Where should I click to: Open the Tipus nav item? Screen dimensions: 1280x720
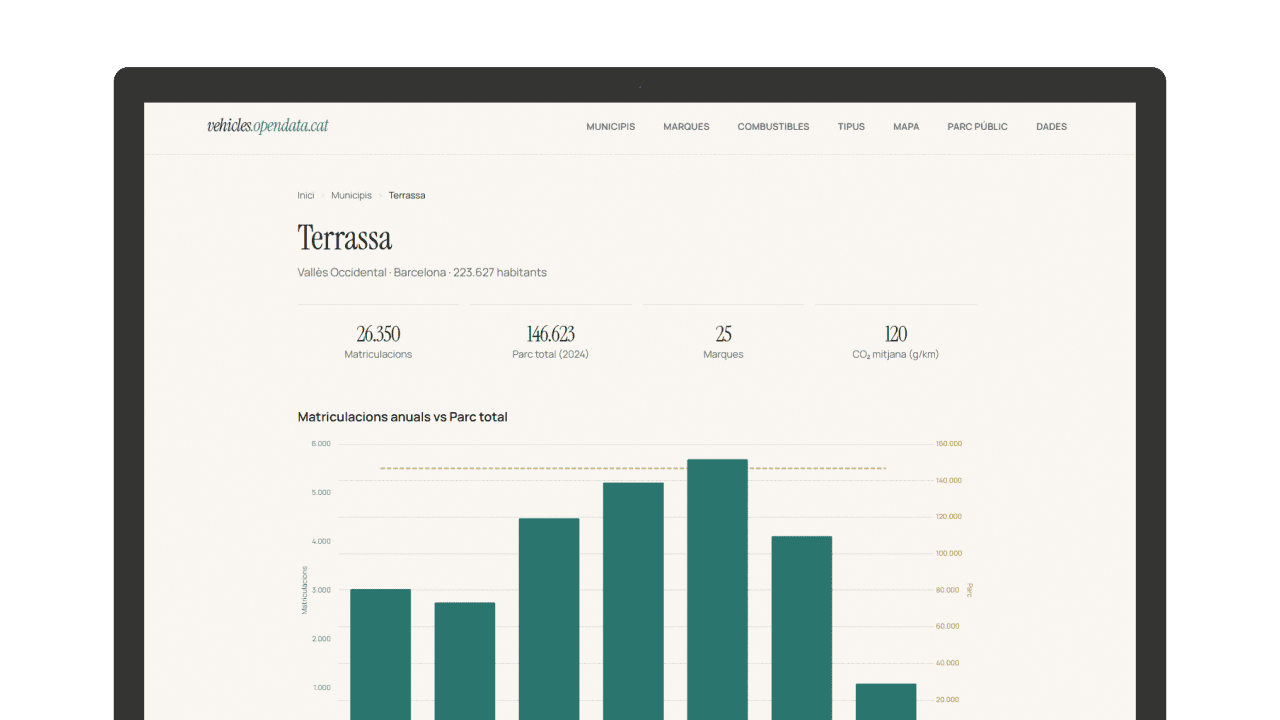coord(851,127)
